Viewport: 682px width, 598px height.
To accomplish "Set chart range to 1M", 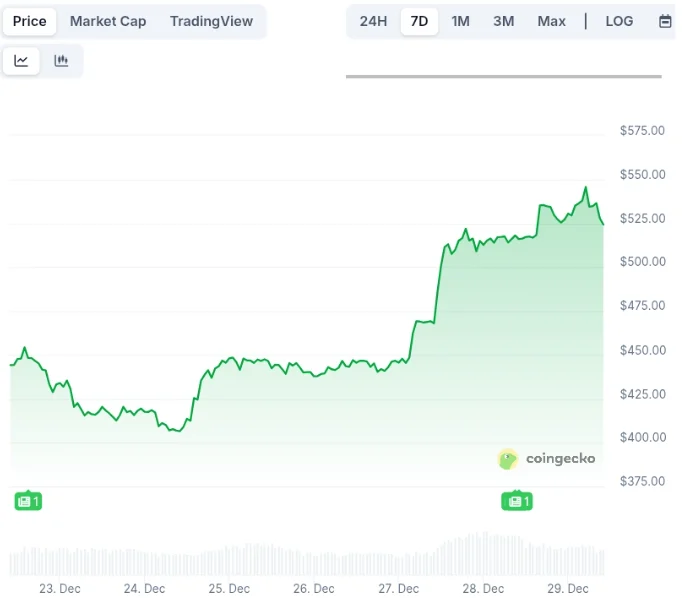I will click(x=460, y=21).
